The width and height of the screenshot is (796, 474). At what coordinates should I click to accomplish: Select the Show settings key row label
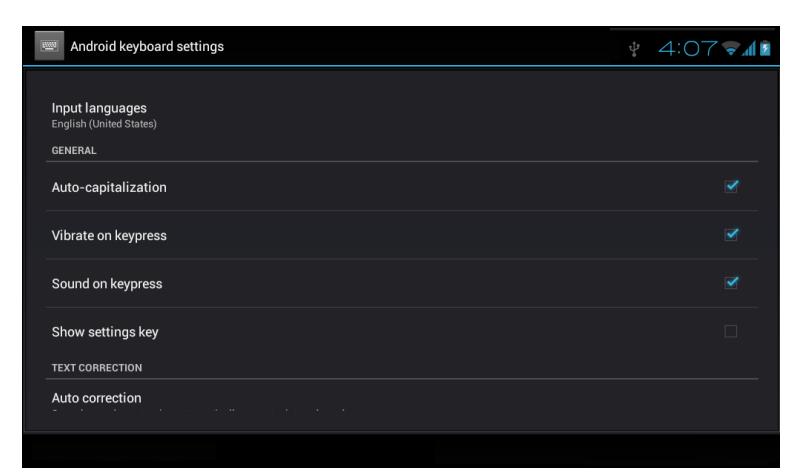[105, 332]
